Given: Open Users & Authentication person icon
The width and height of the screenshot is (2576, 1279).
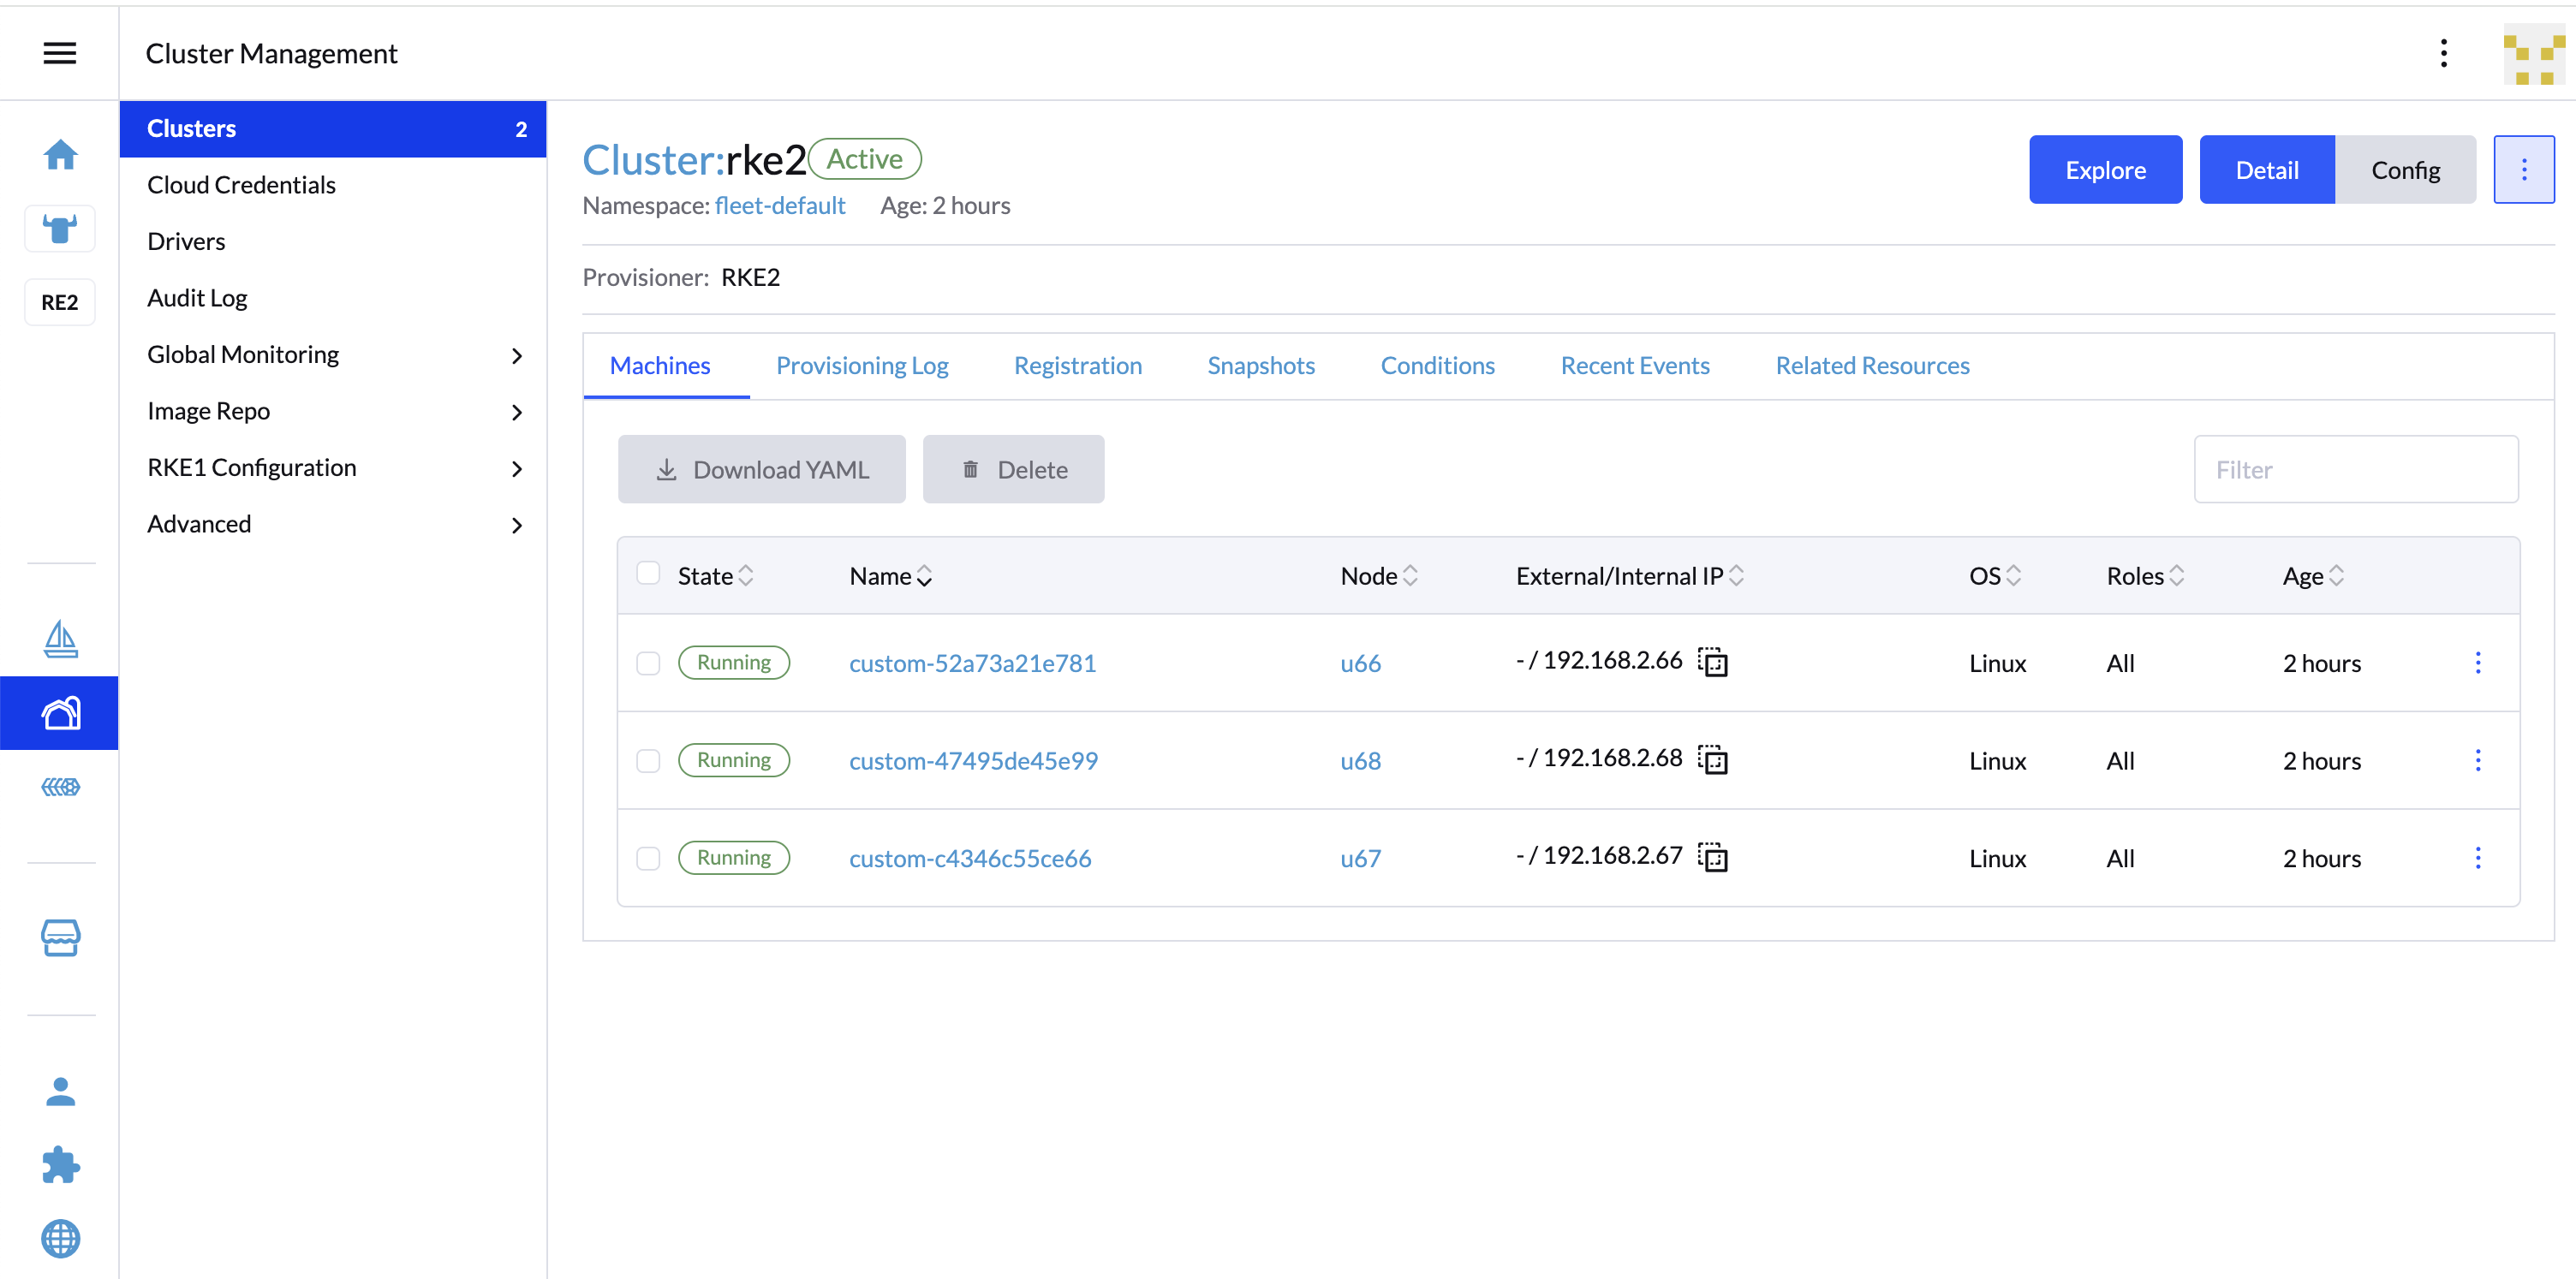Looking at the screenshot, I should tap(60, 1091).
